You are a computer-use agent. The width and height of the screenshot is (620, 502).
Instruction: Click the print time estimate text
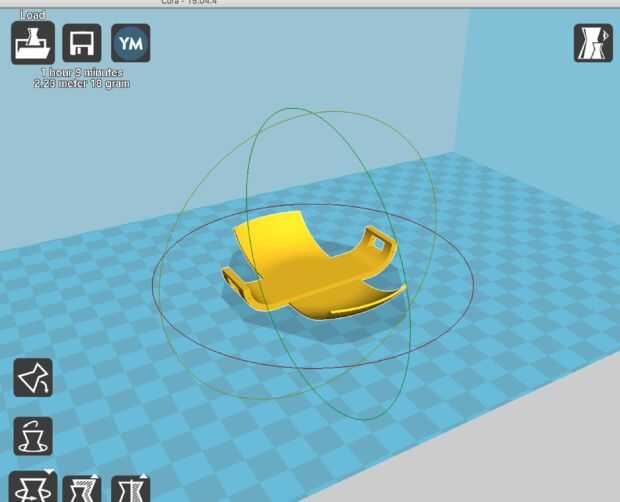click(x=82, y=72)
